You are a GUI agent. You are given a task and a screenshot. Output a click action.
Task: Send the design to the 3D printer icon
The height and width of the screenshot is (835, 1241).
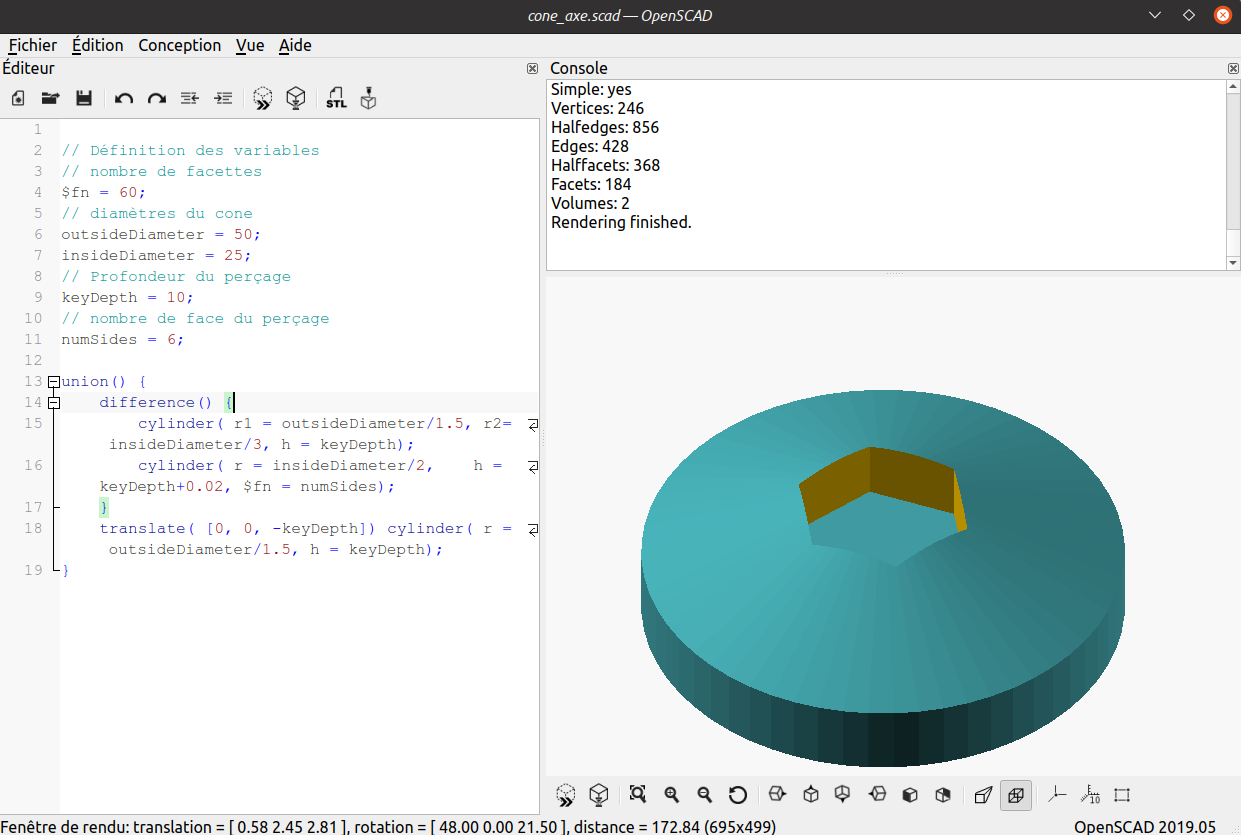[x=369, y=98]
